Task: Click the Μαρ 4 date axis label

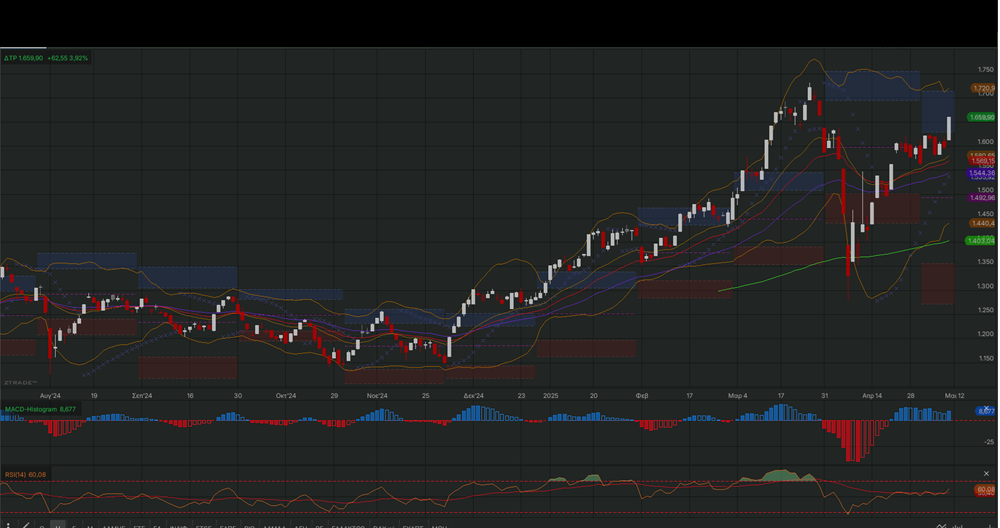Action: [x=738, y=395]
